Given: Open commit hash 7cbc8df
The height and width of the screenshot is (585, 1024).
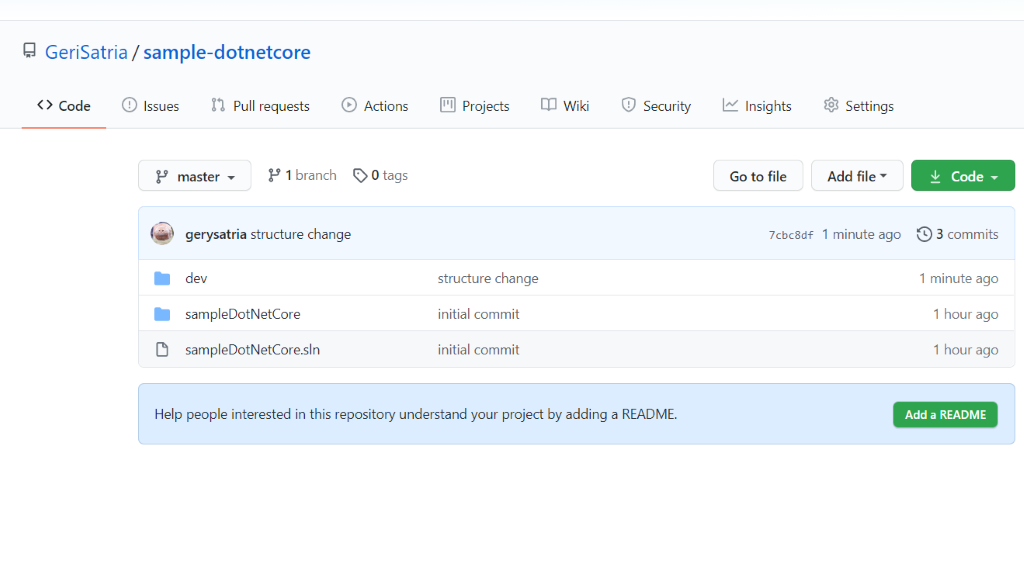Looking at the screenshot, I should (x=790, y=235).
